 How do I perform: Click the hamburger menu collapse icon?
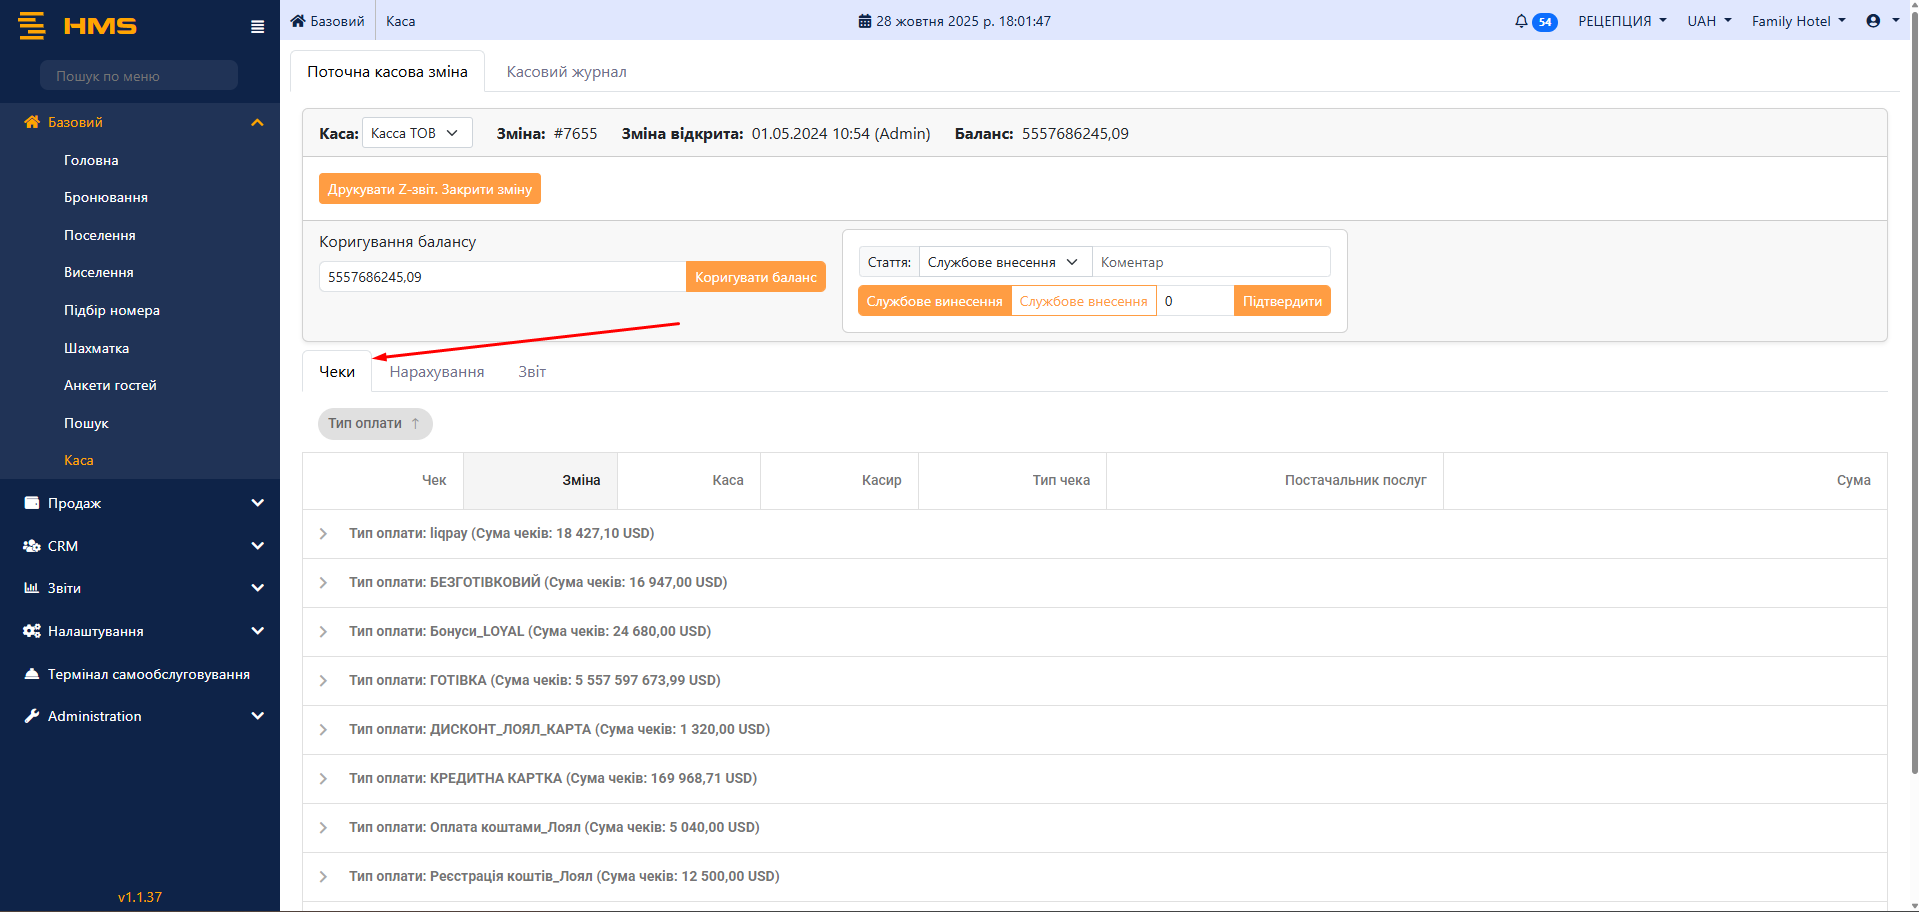pyautogui.click(x=257, y=27)
